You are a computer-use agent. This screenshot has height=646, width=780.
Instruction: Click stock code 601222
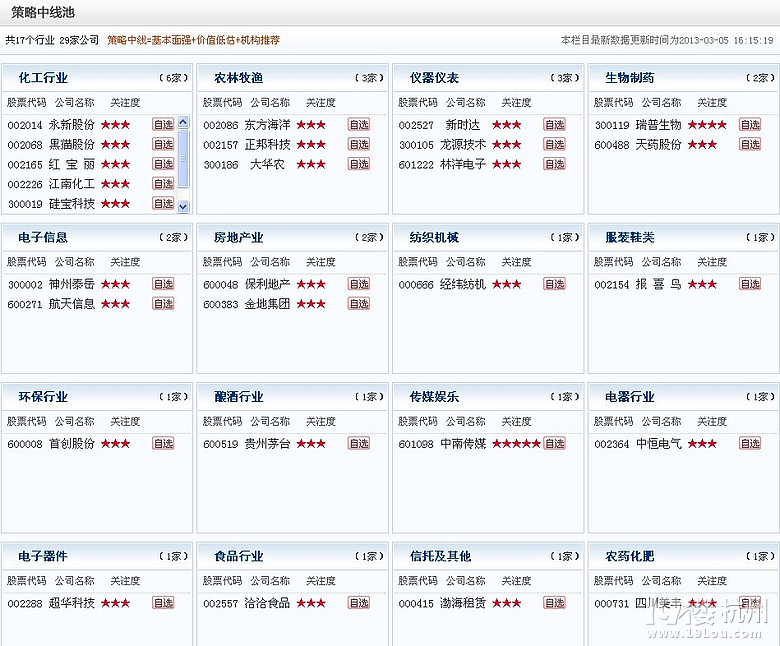(416, 165)
